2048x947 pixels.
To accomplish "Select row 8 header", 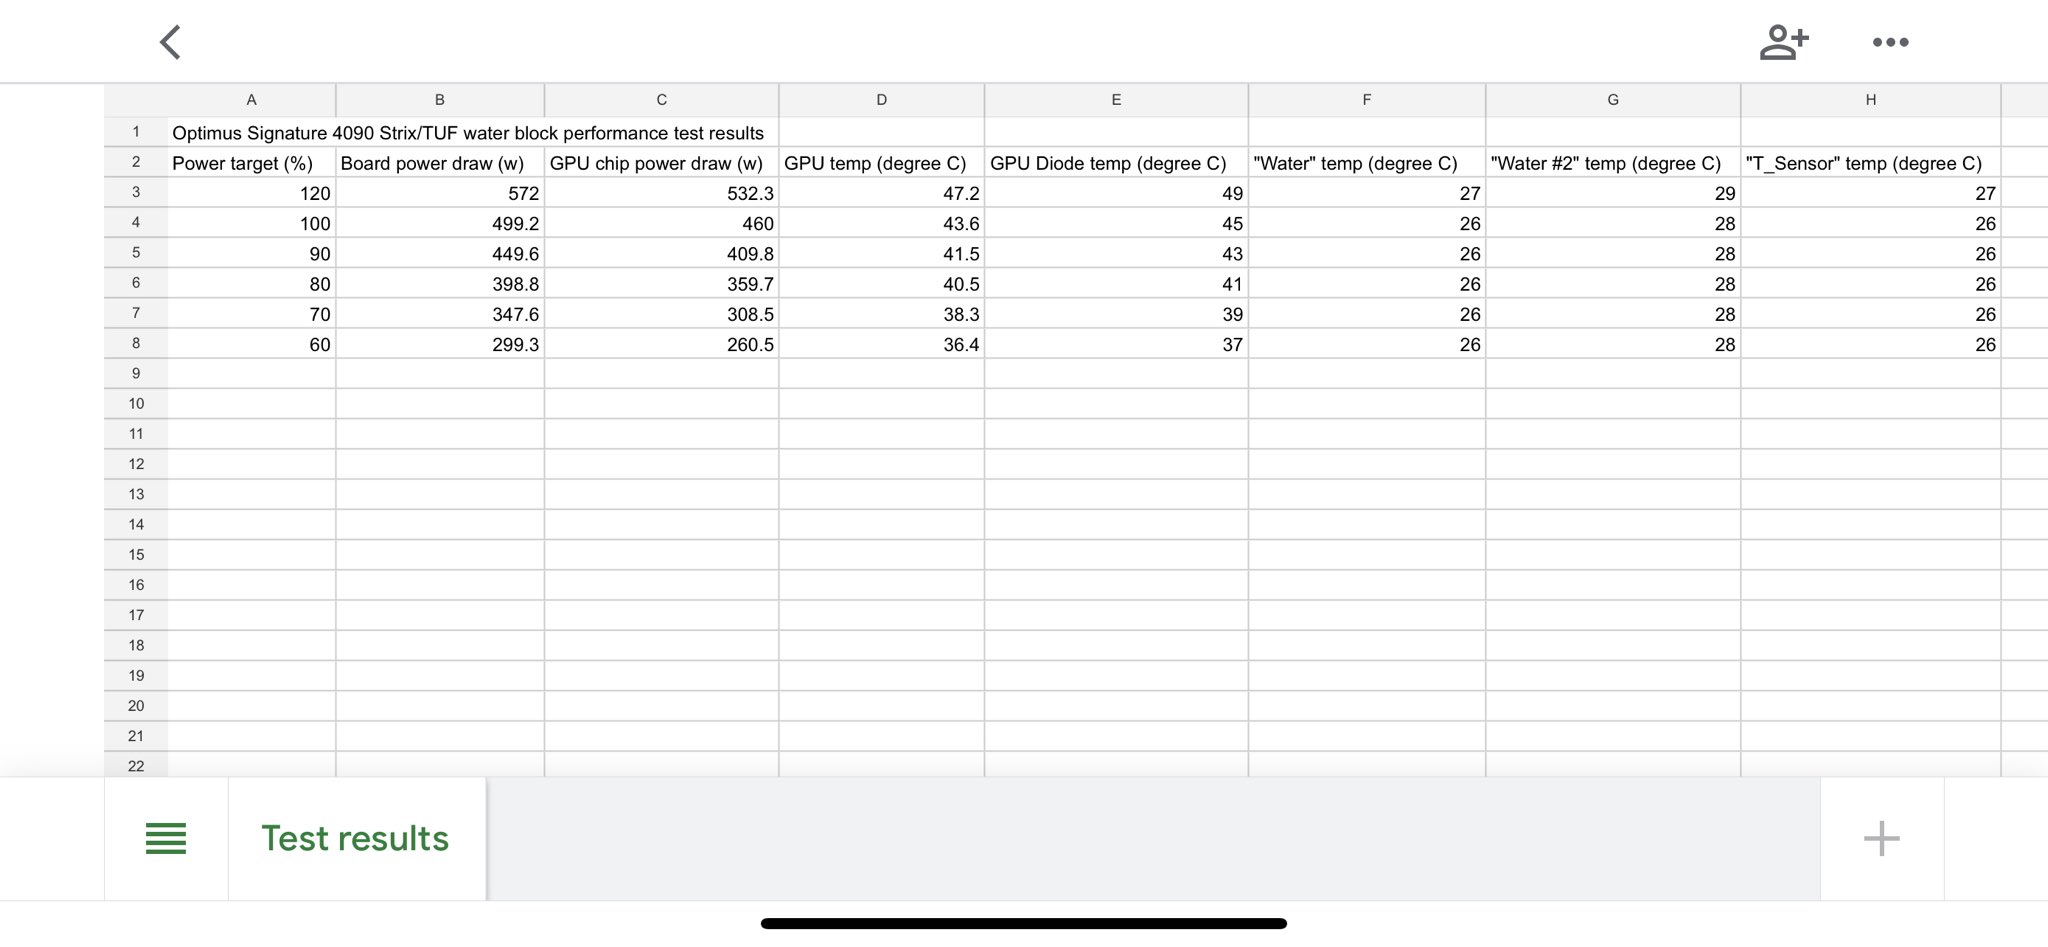I will click(x=136, y=344).
